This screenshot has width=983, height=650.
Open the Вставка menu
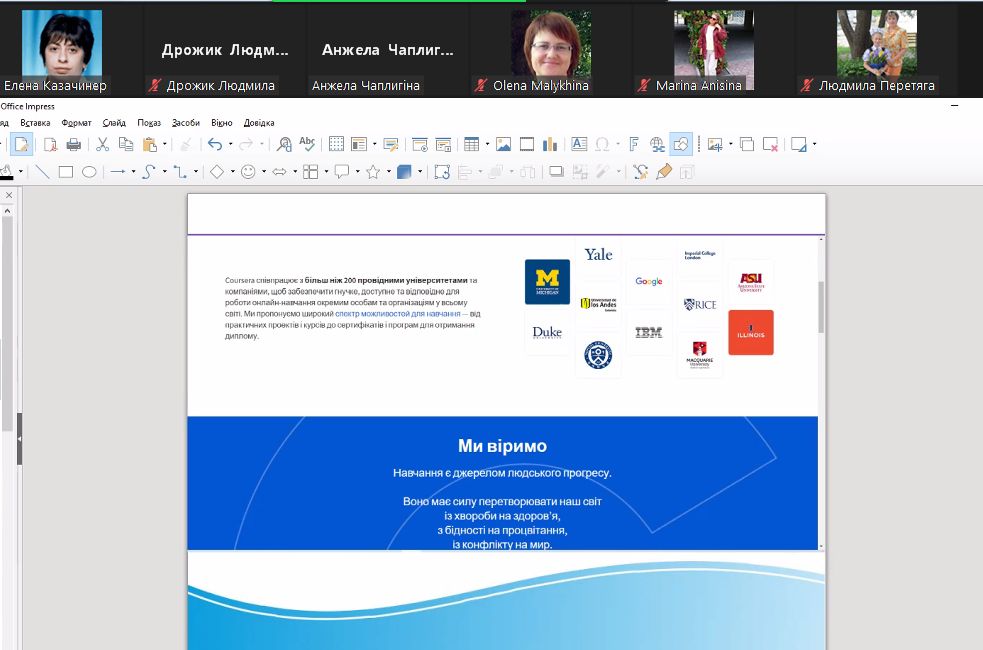point(35,123)
